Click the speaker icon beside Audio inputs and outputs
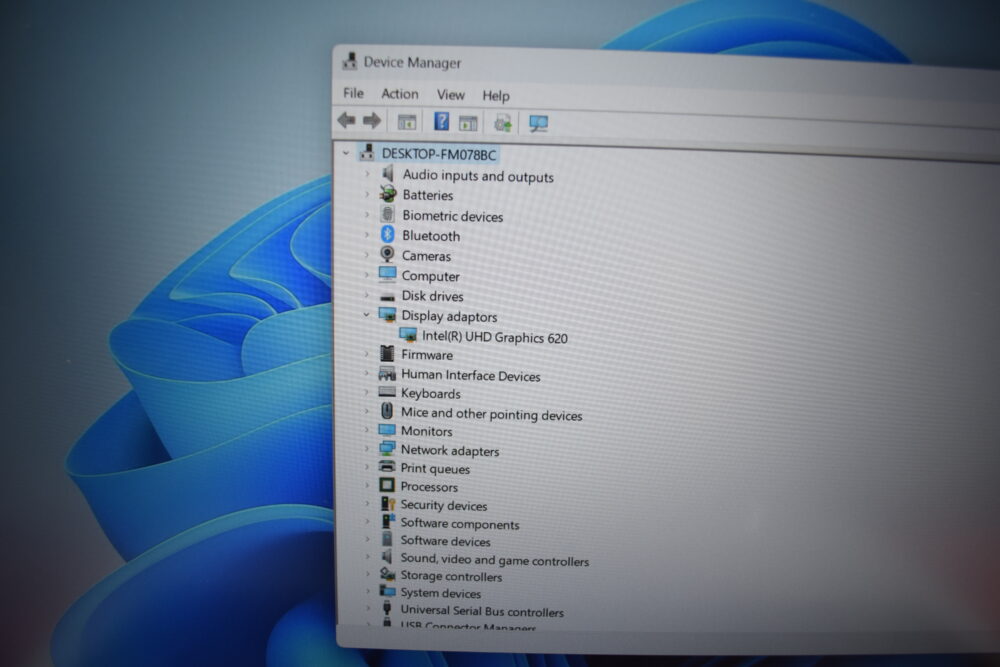Screen dimensions: 1000x667 [387, 173]
